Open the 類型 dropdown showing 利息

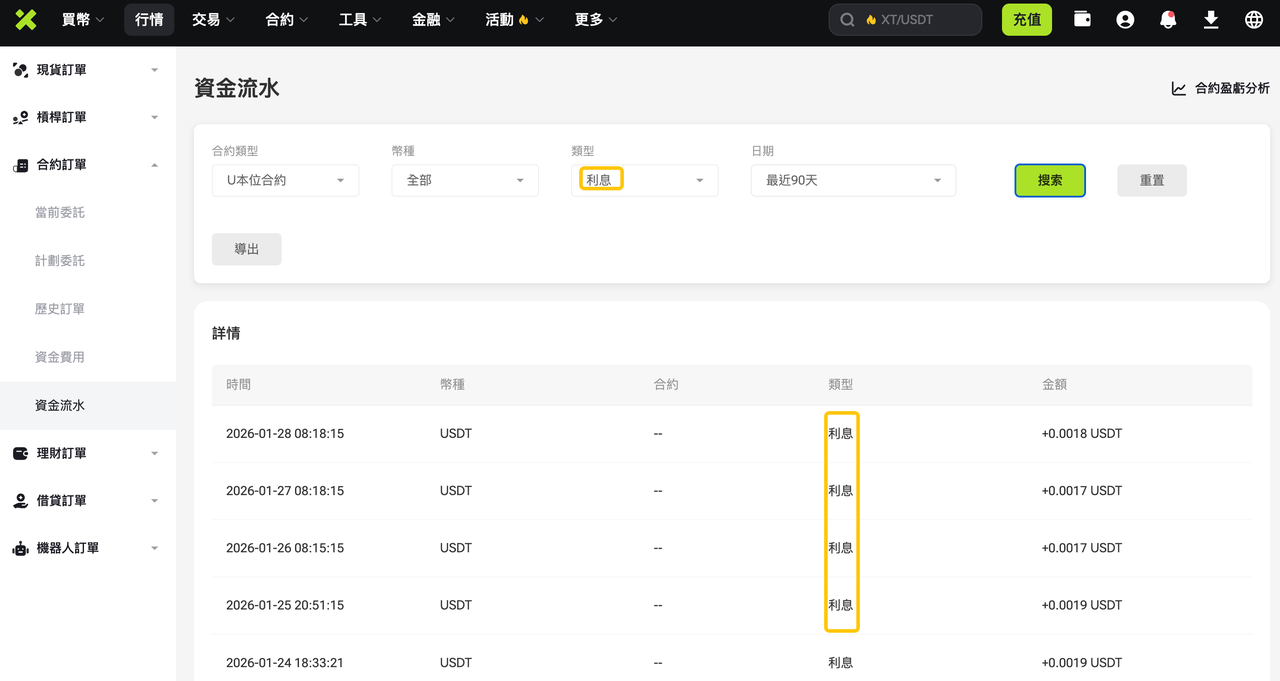644,180
